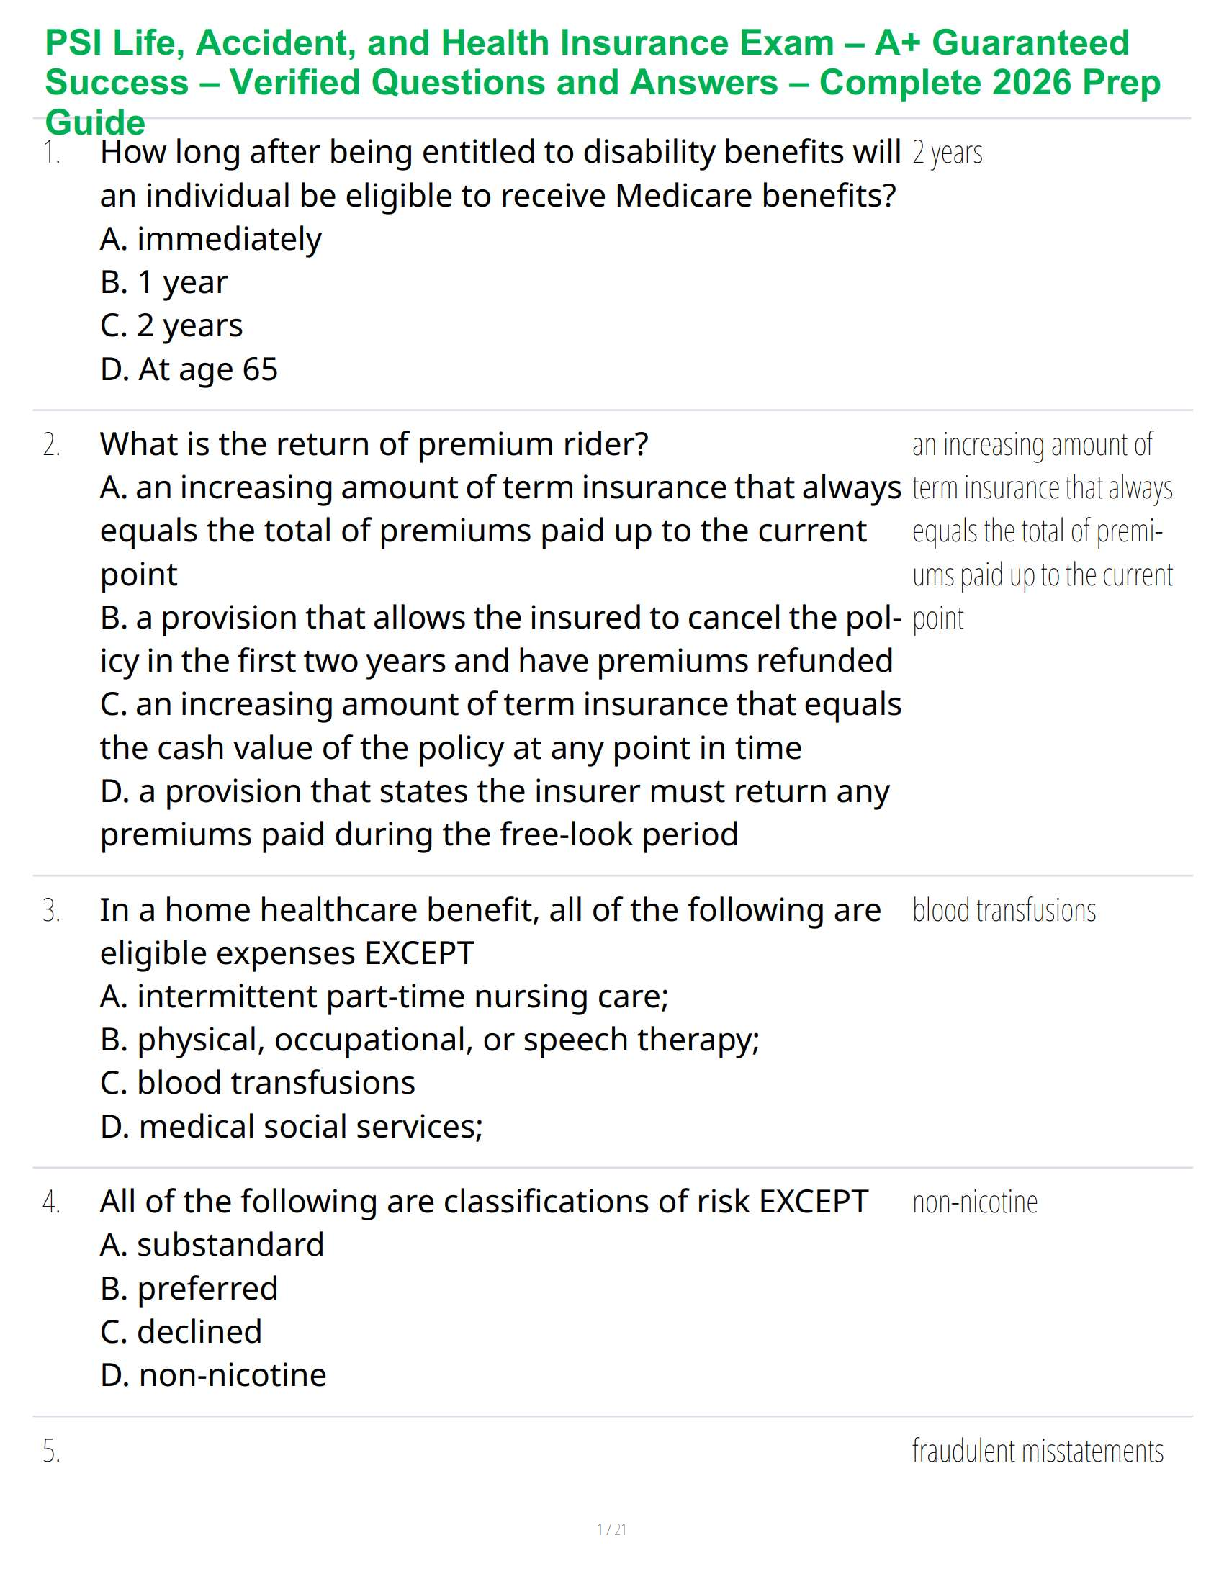Select answer option 'A. immediately'
Viewport: 1224px width, 1584px height.
click(x=211, y=239)
